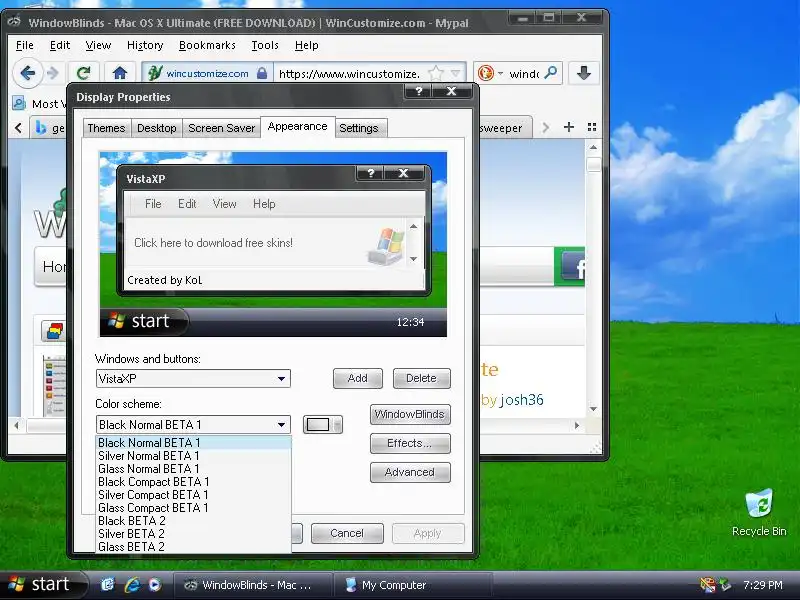Reload the page with the green refresh icon
This screenshot has width=800, height=600.
point(84,73)
